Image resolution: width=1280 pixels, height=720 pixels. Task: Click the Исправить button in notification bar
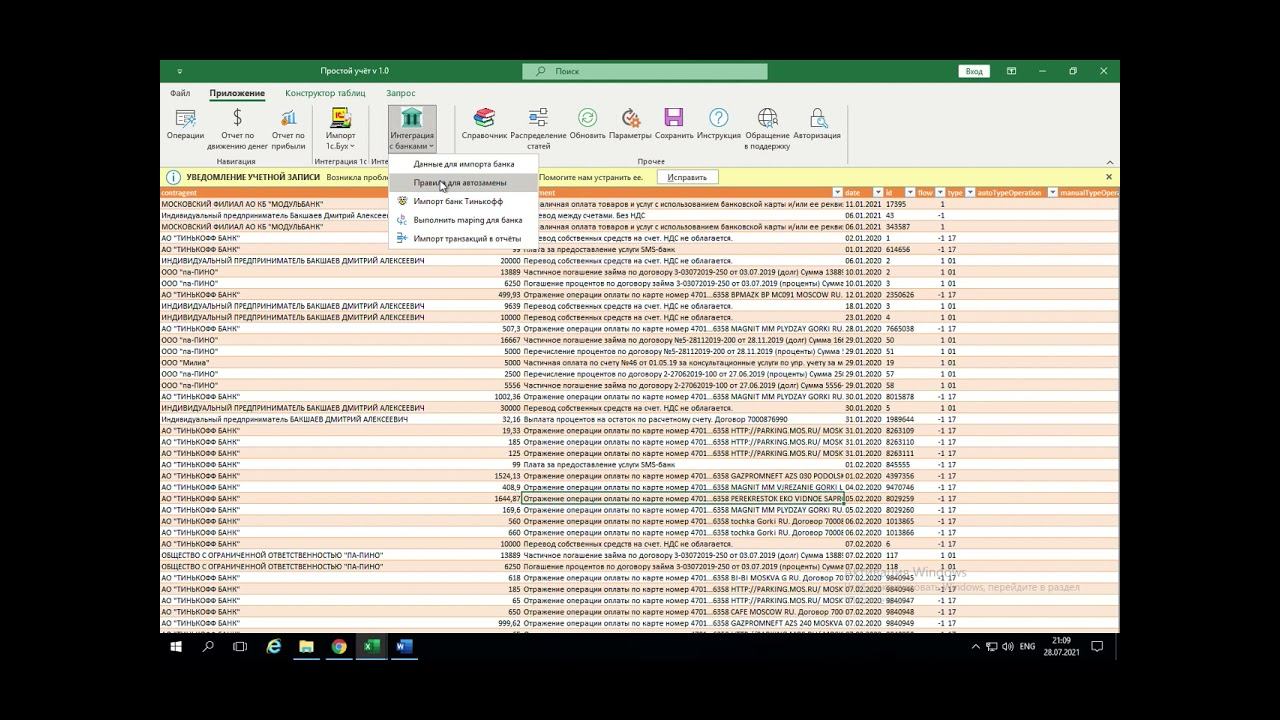point(687,177)
